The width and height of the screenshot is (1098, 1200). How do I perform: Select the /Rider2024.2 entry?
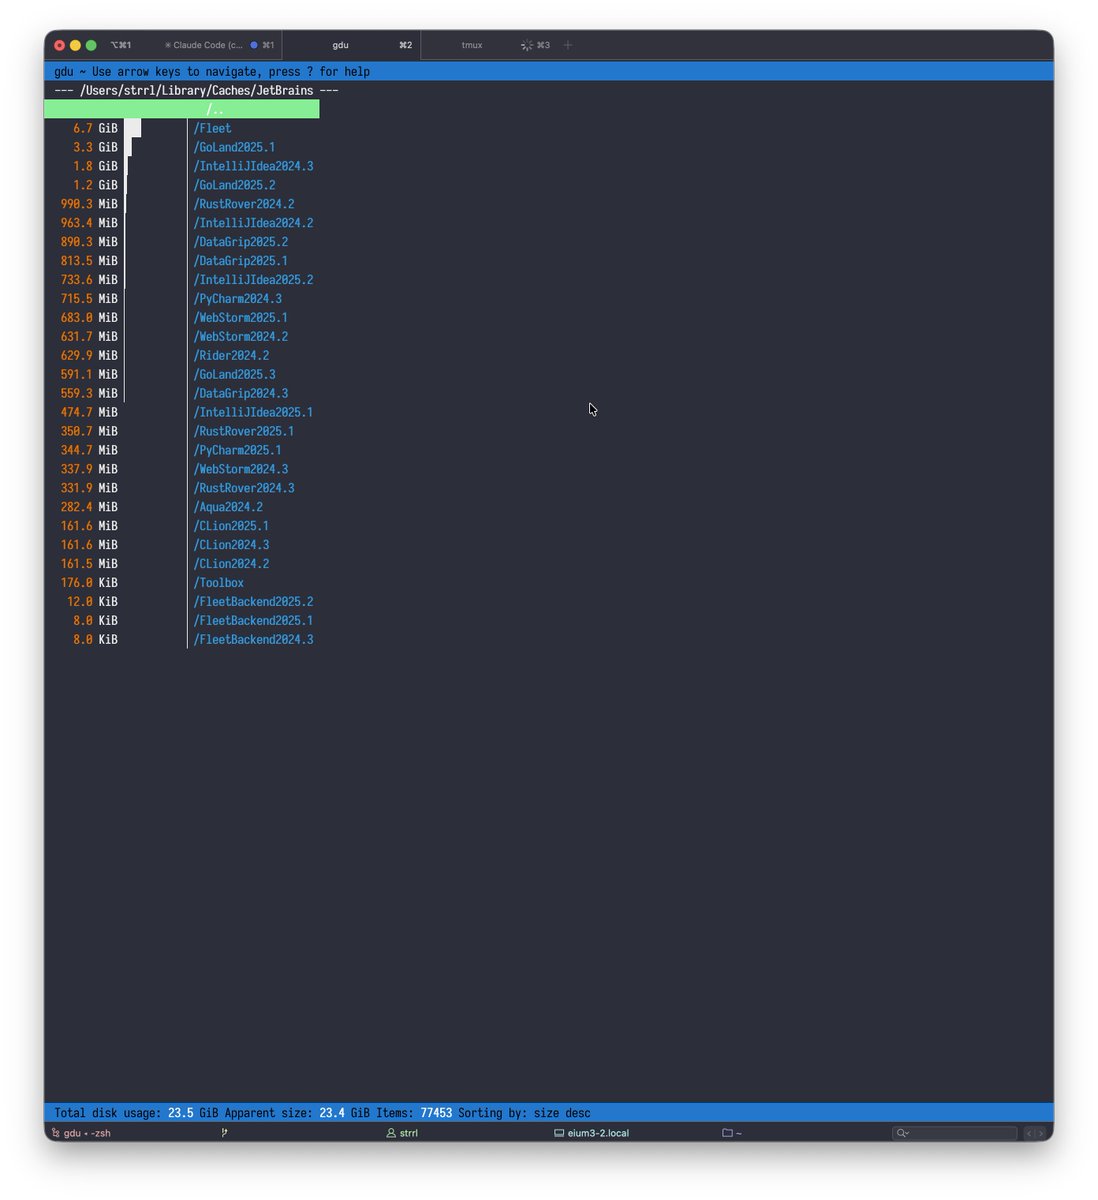pos(231,356)
